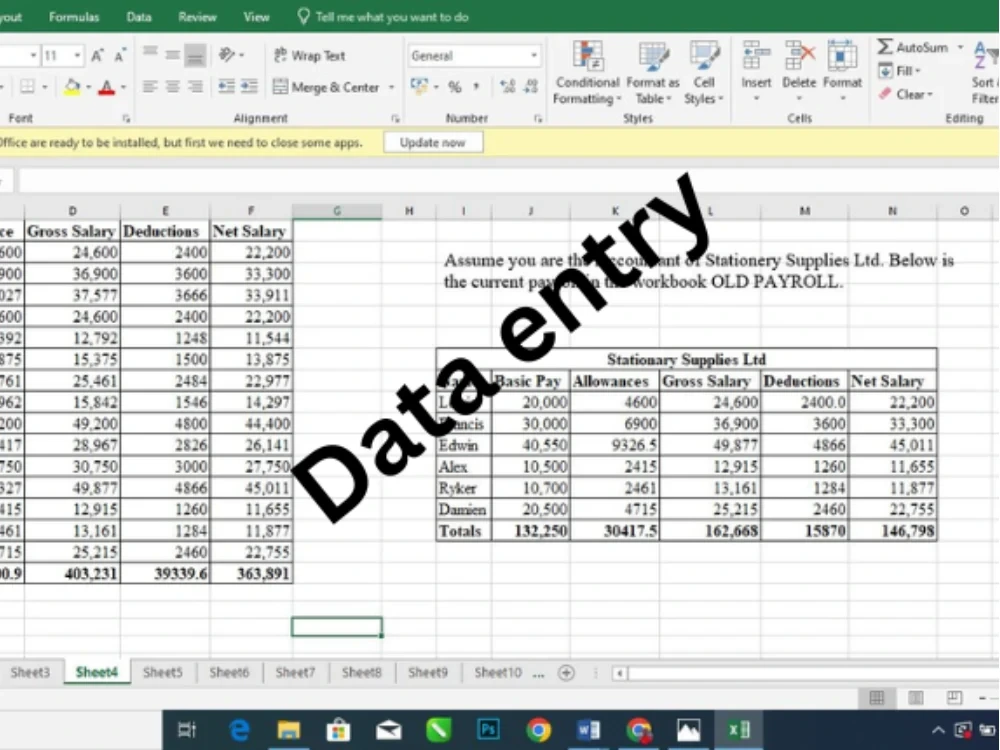1000x750 pixels.
Task: Decrease font size with the small A icon
Action: point(119,56)
